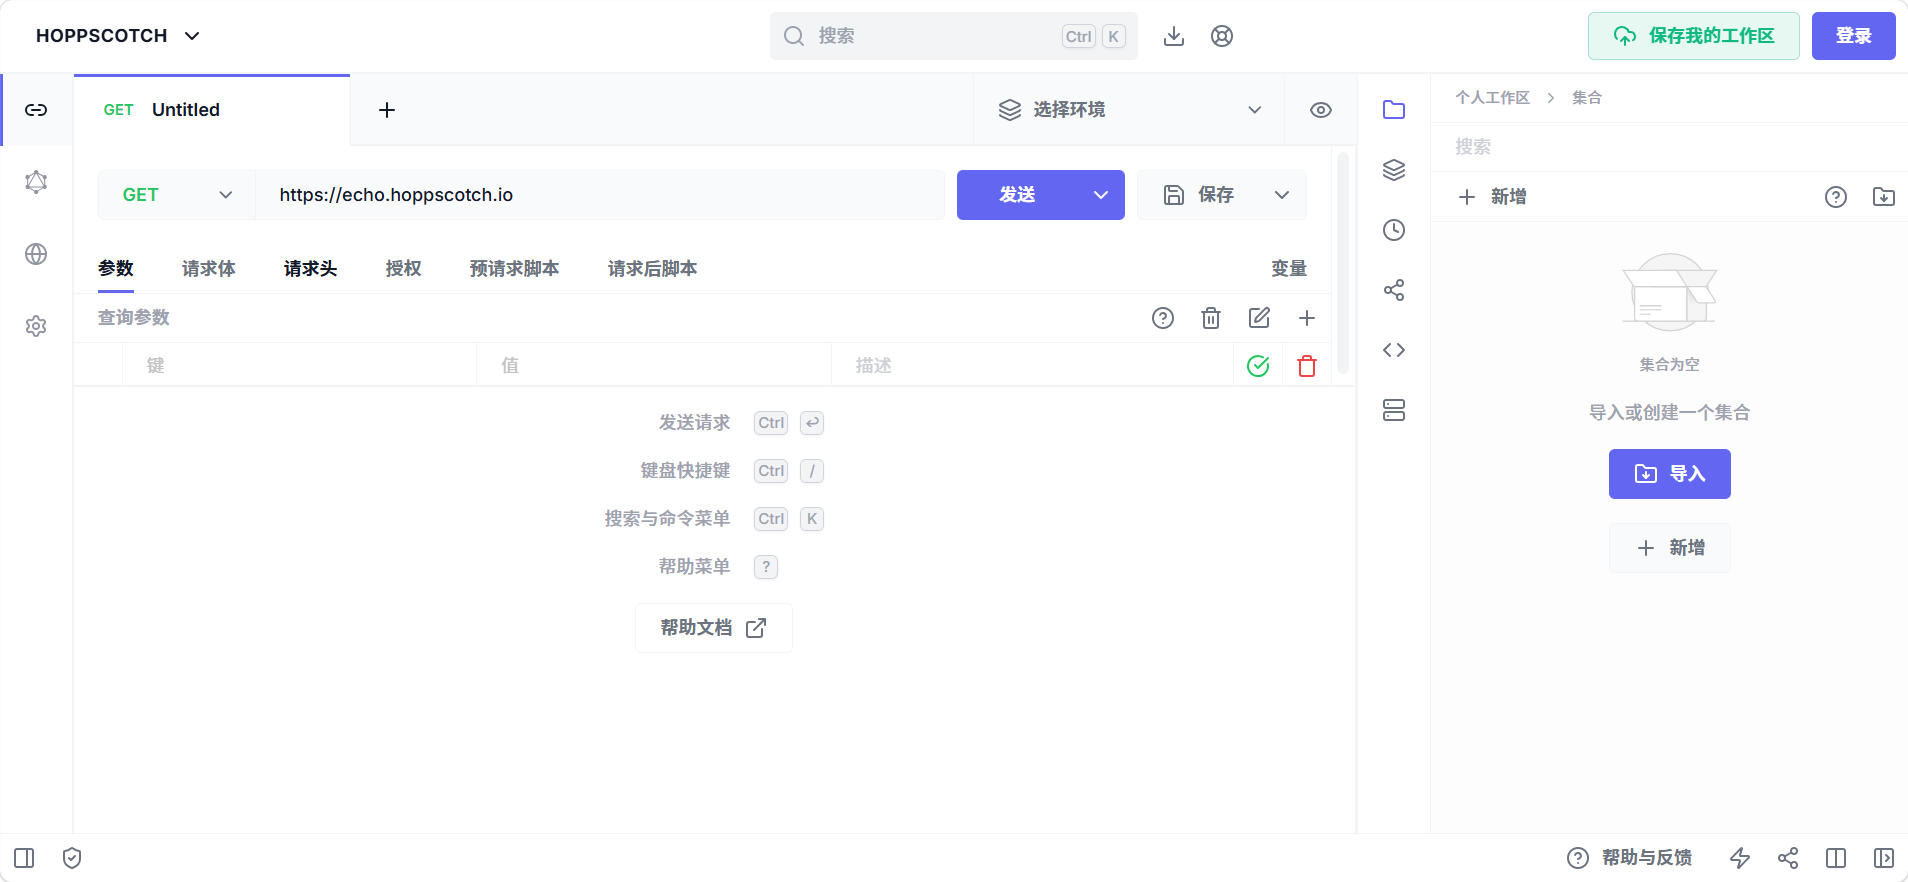Open the 选择环境 environment selector

pyautogui.click(x=1129, y=110)
